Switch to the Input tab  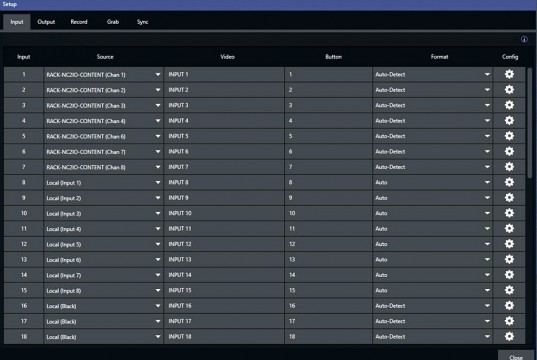point(17,22)
